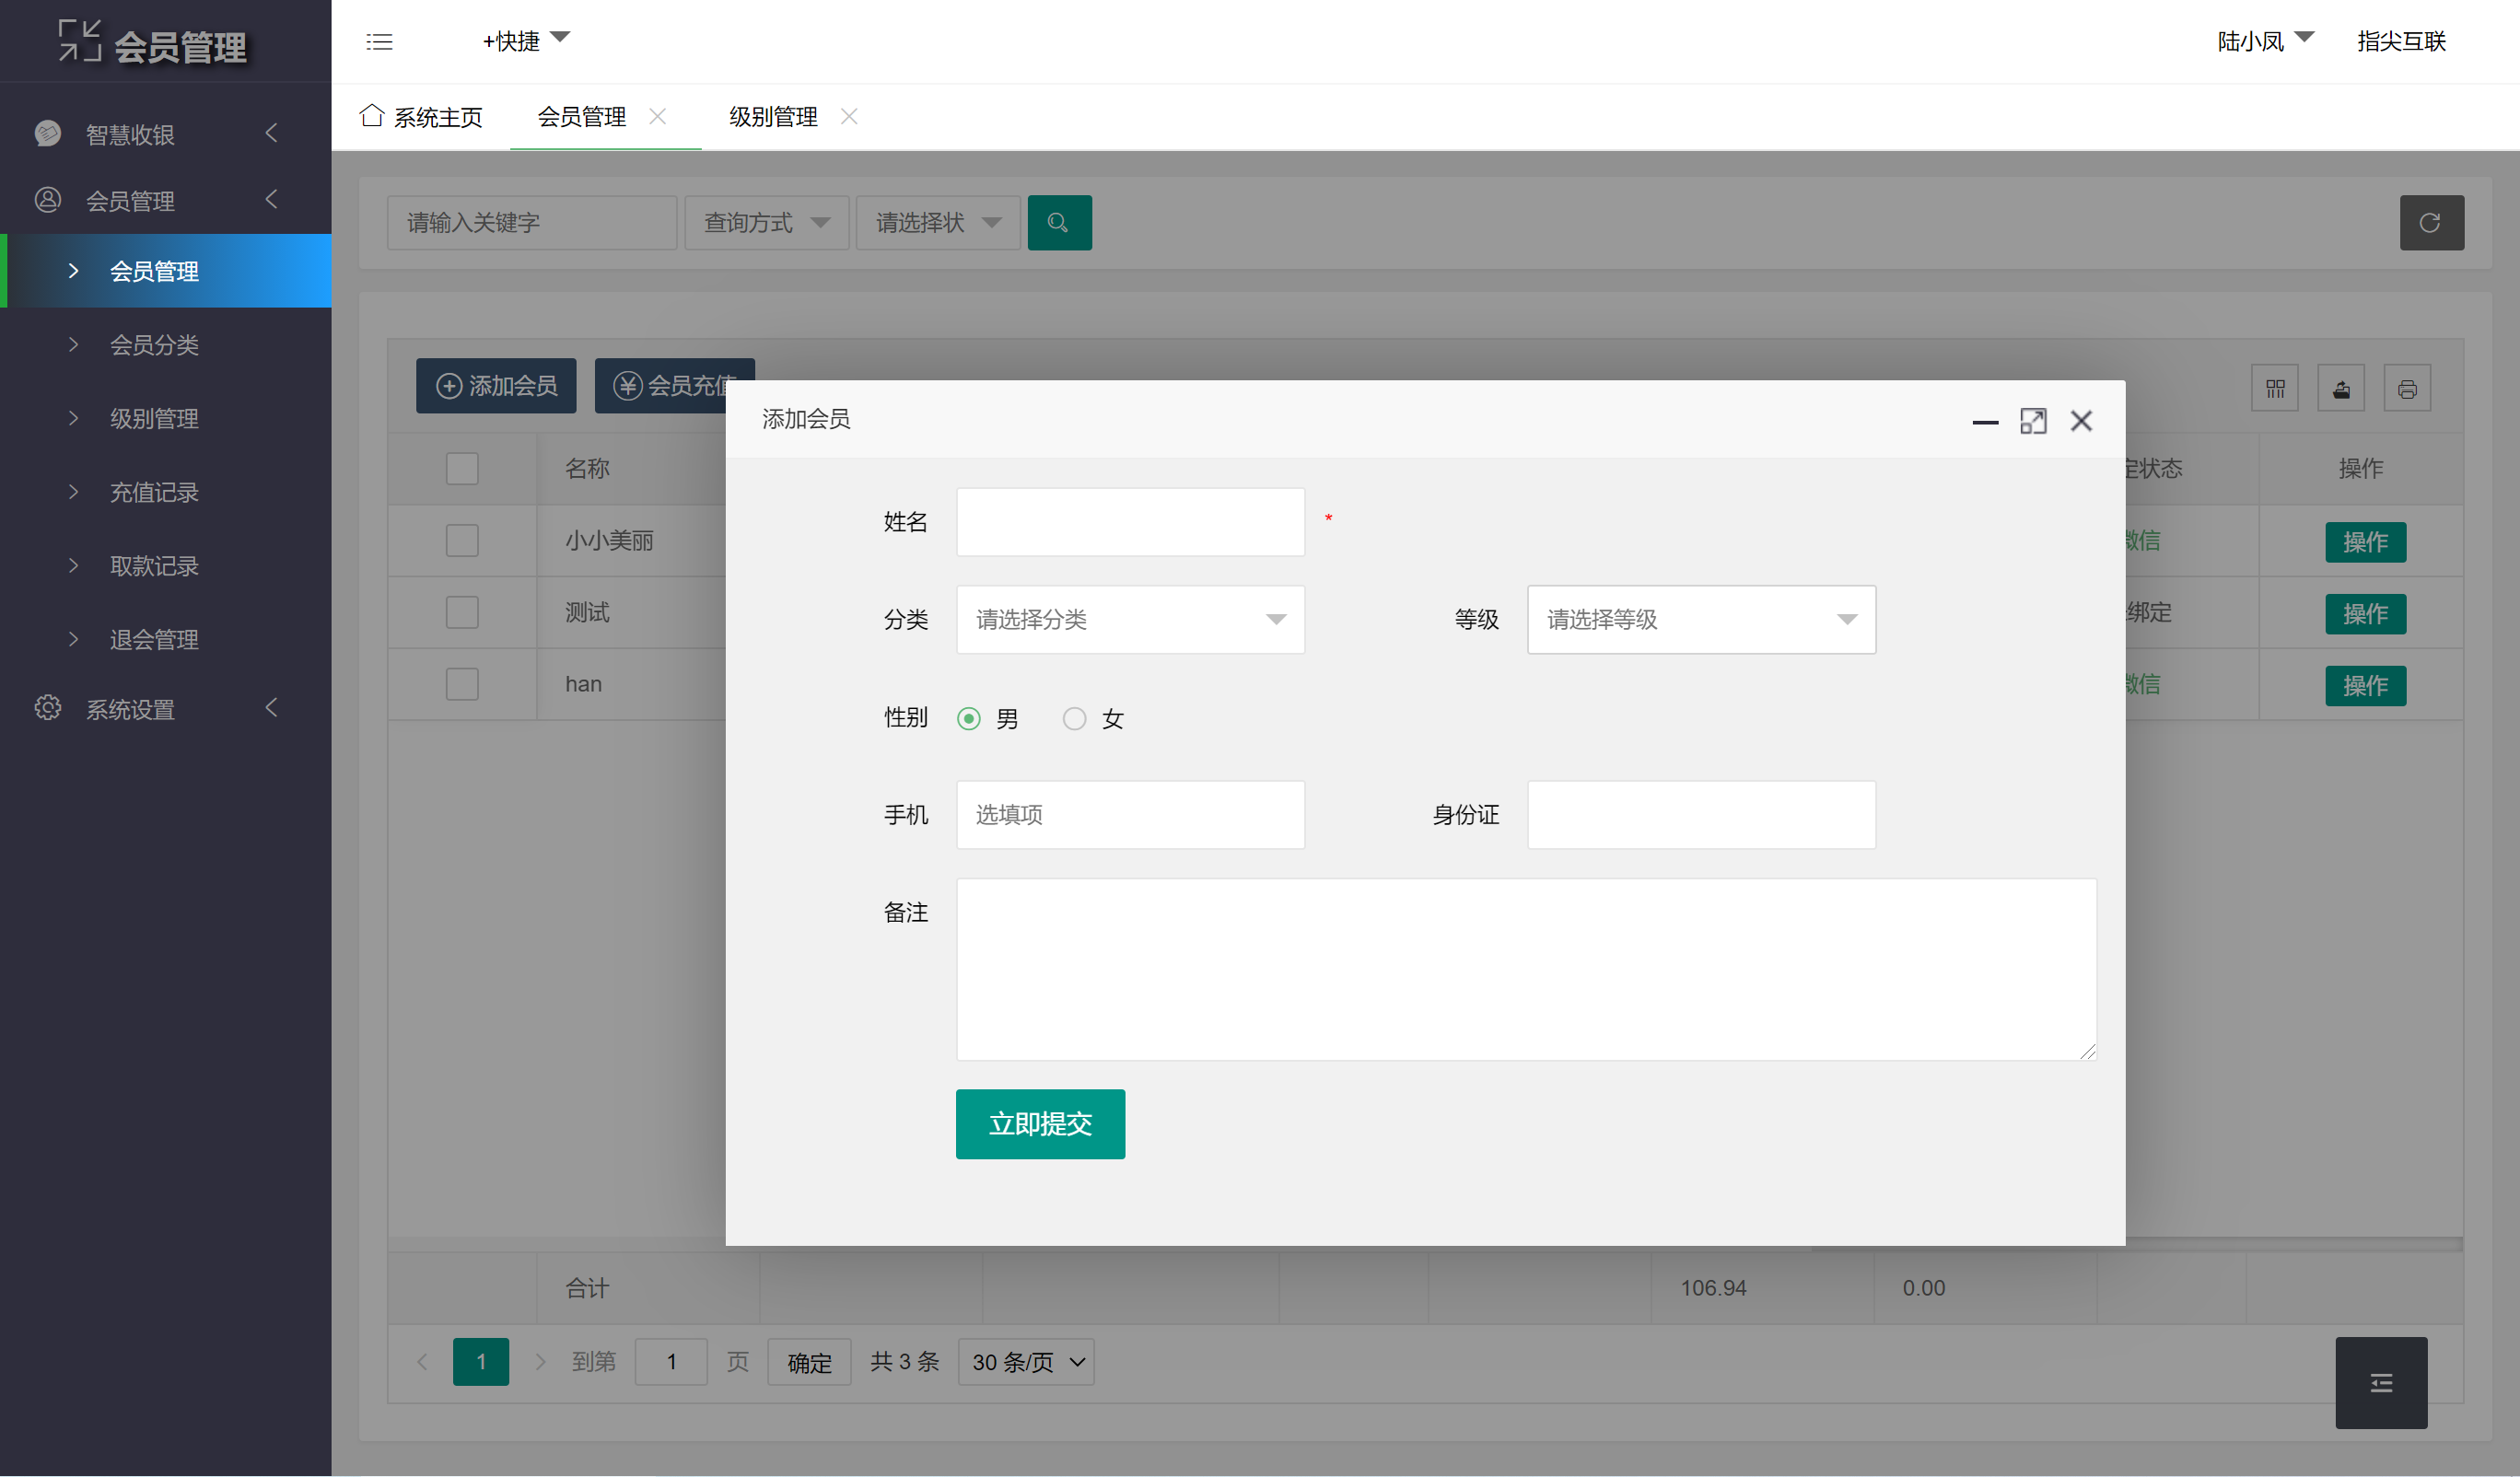The width and height of the screenshot is (2520, 1477).
Task: Check the 小小美丽 row checkbox
Action: point(462,540)
